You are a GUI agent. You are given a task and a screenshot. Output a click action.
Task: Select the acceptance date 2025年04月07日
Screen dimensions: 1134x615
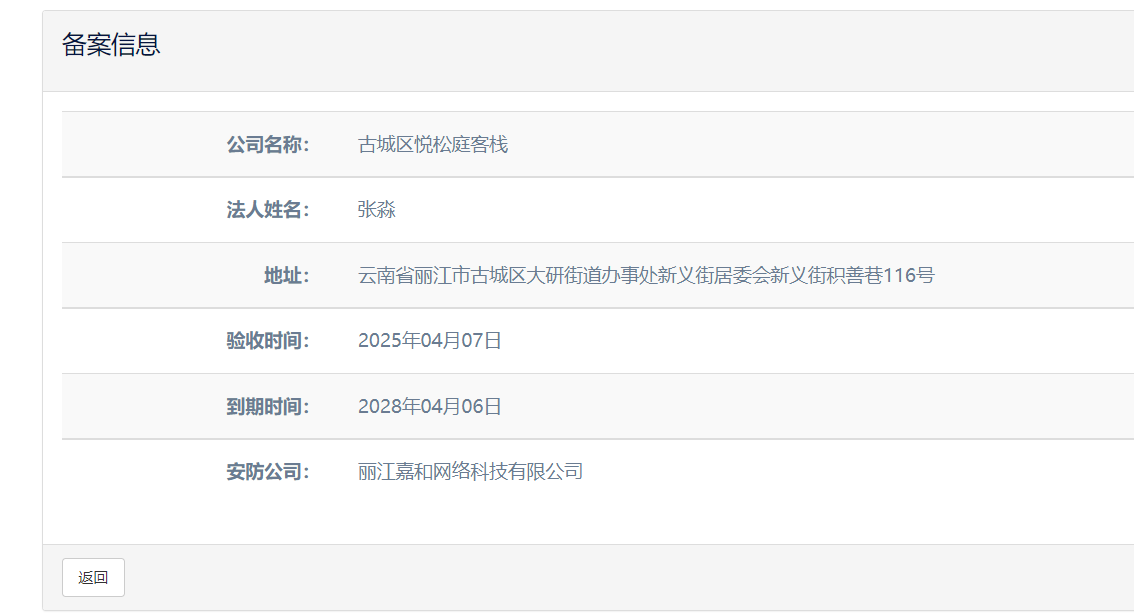430,341
